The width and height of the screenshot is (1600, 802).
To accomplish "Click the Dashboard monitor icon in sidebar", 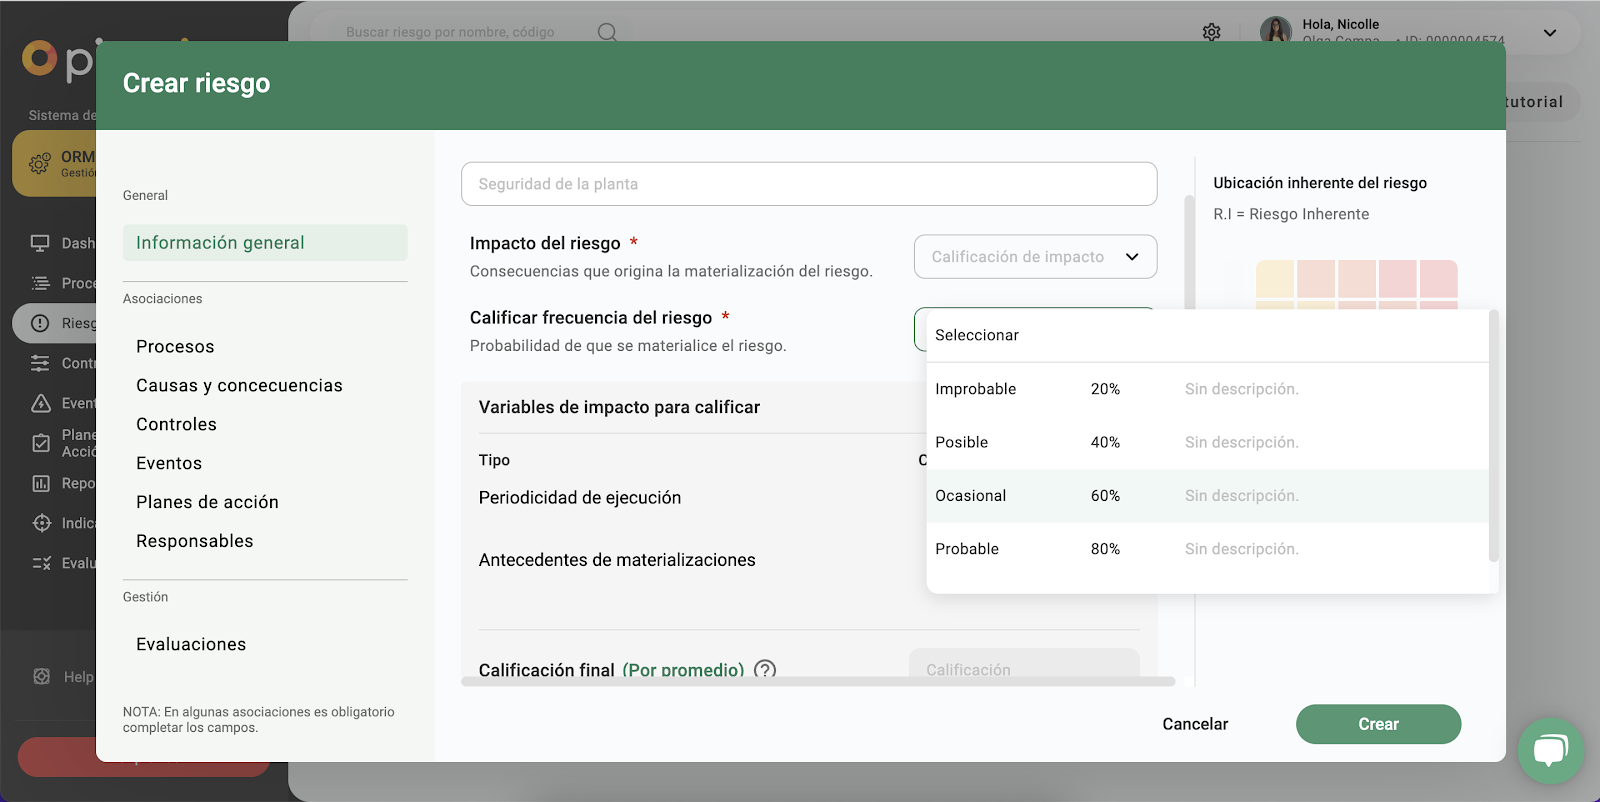I will pos(40,243).
